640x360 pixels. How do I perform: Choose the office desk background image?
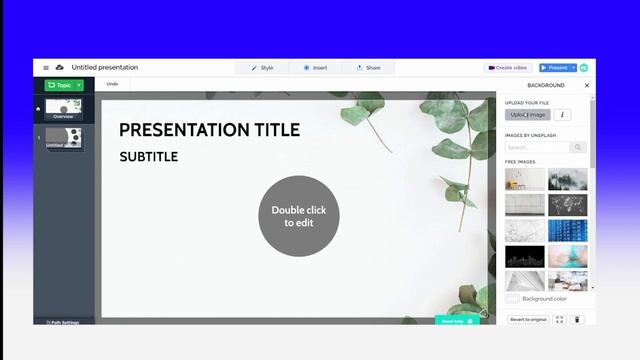pyautogui.click(x=568, y=281)
